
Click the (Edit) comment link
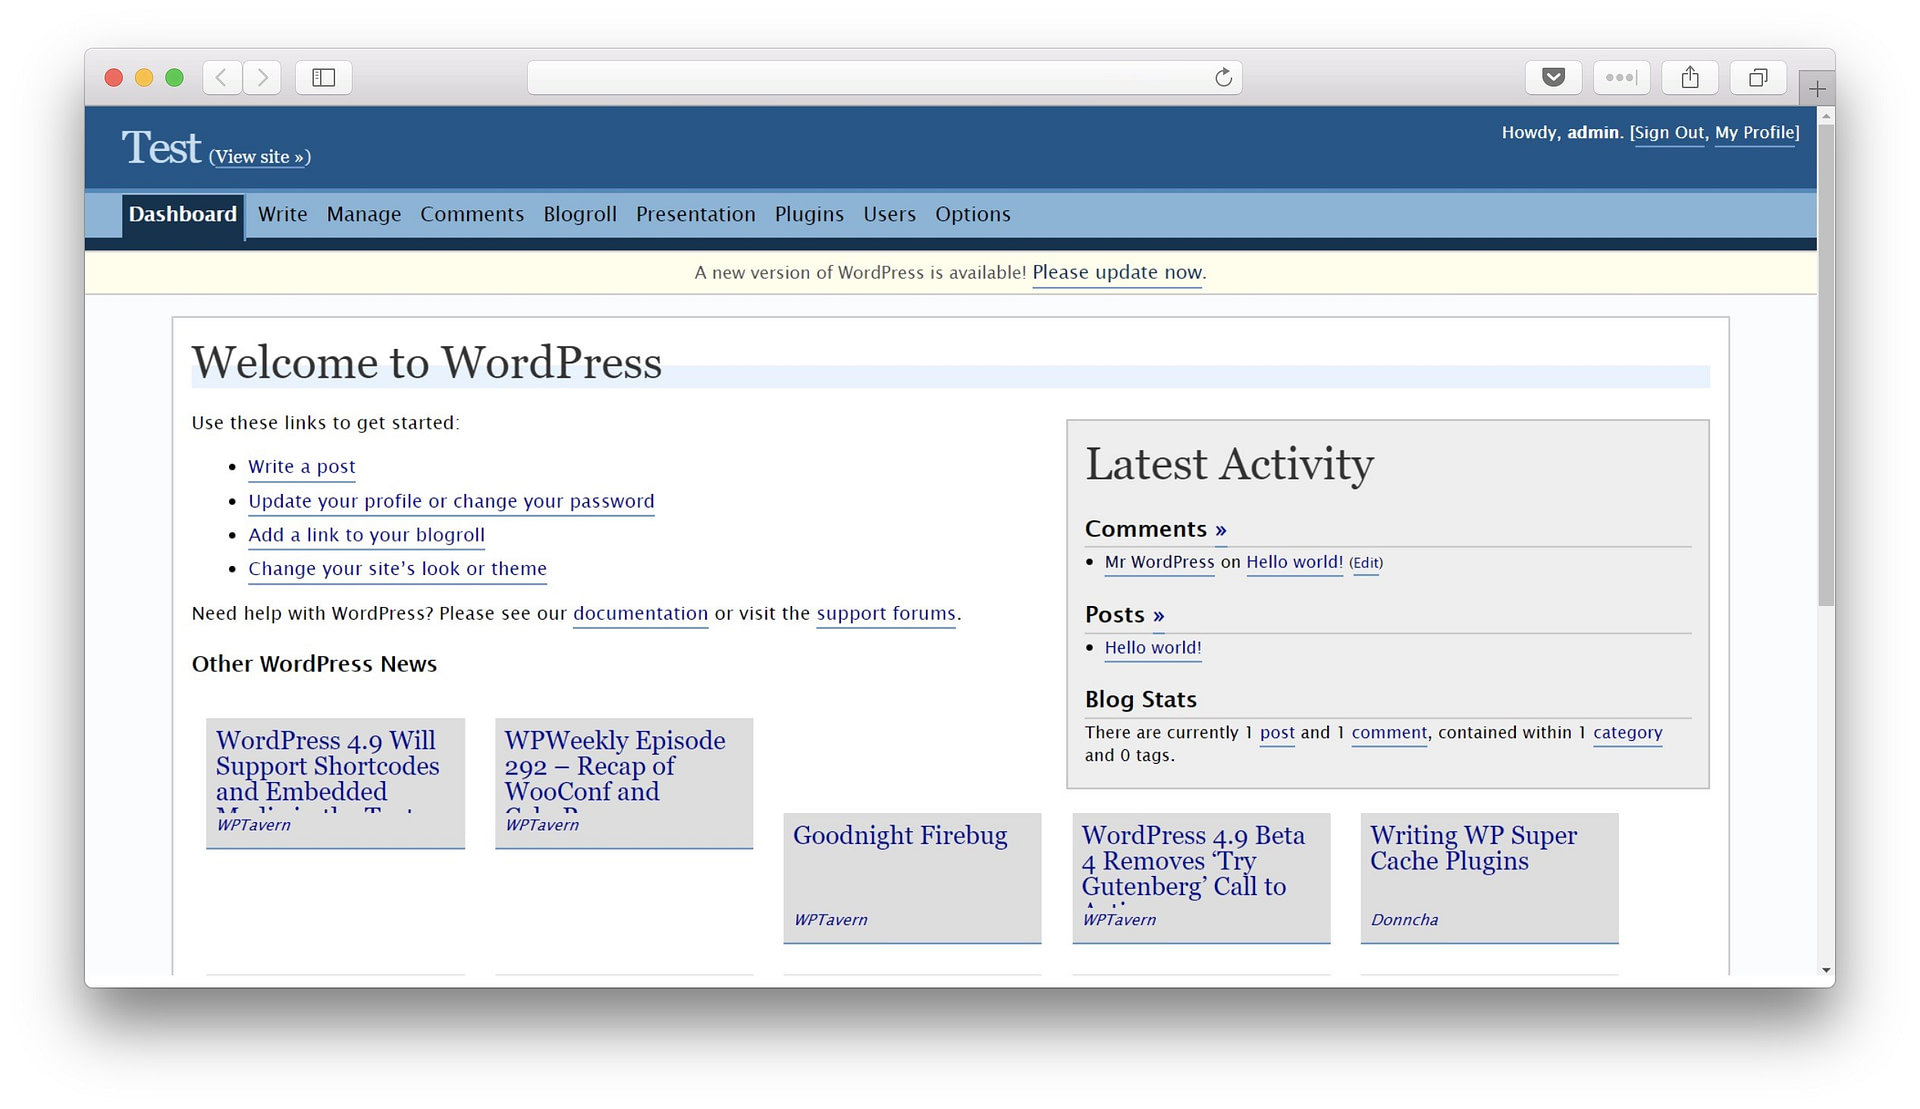(1366, 563)
